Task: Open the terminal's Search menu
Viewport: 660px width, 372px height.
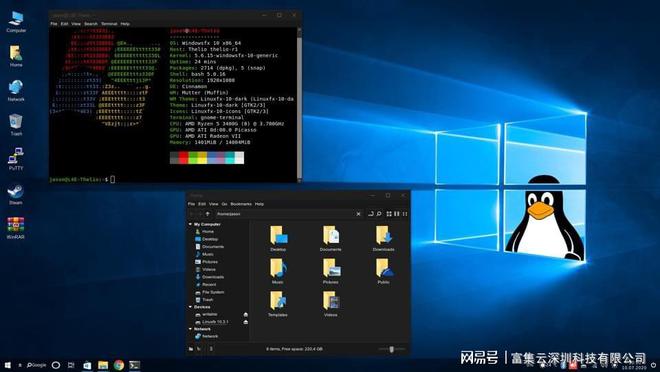Action: click(x=90, y=24)
